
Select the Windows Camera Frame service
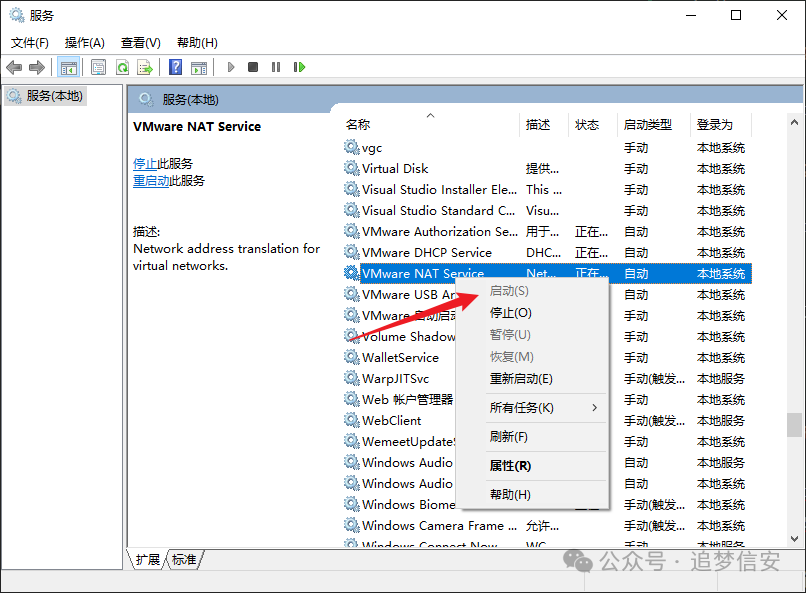[x=439, y=526]
